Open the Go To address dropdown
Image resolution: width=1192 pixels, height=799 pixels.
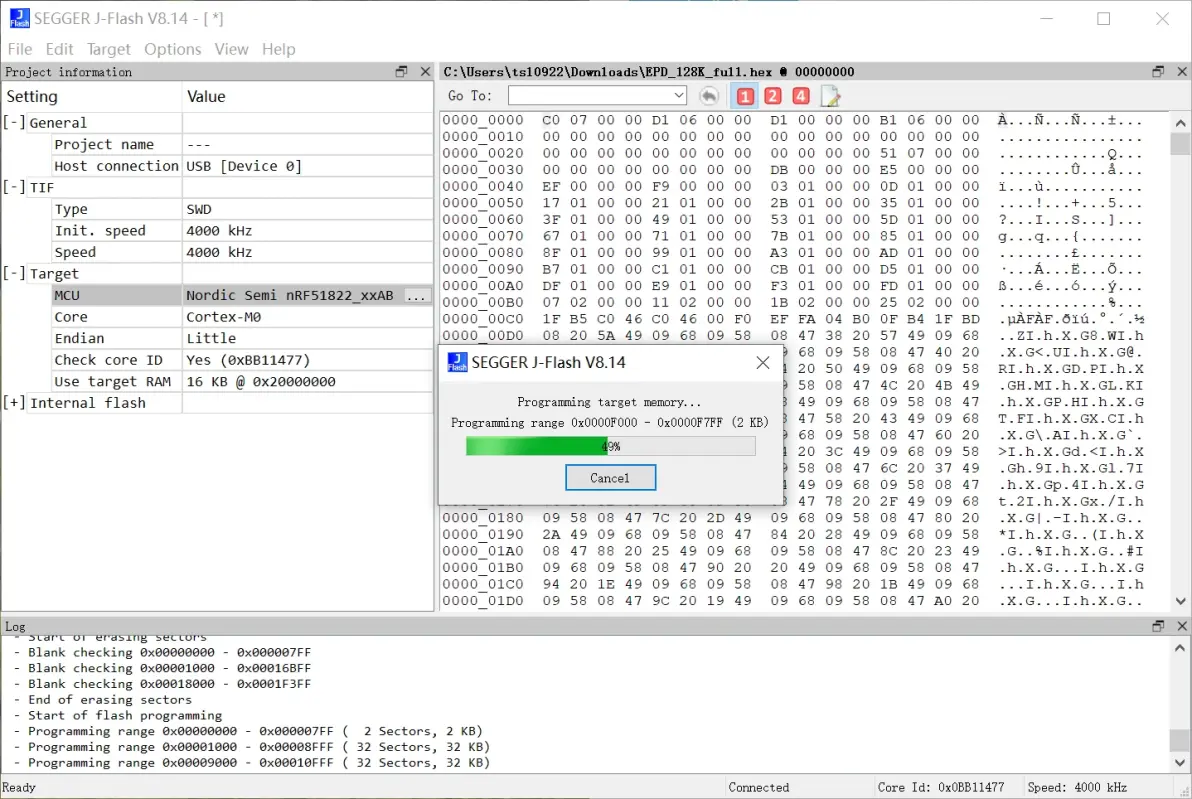(x=678, y=95)
